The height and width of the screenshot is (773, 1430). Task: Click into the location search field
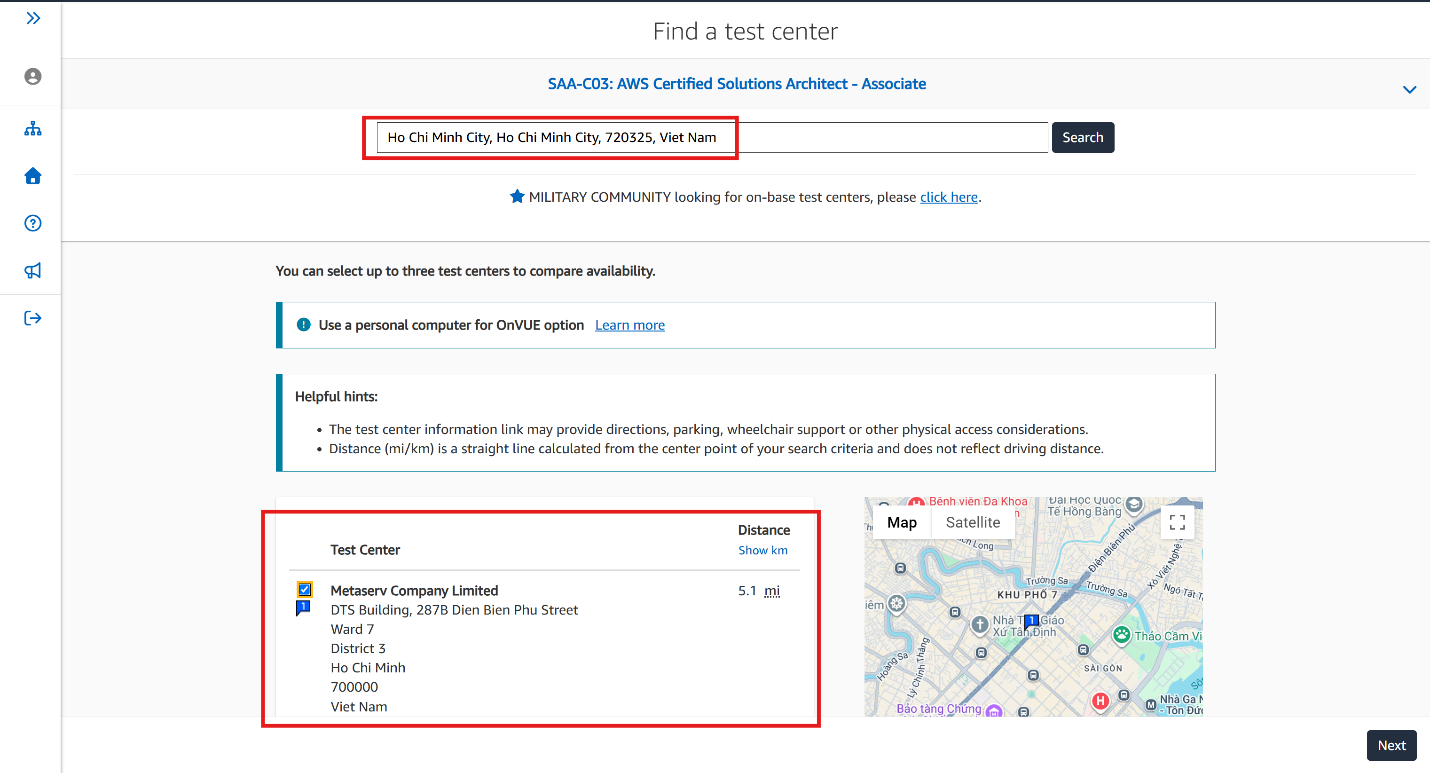[712, 138]
